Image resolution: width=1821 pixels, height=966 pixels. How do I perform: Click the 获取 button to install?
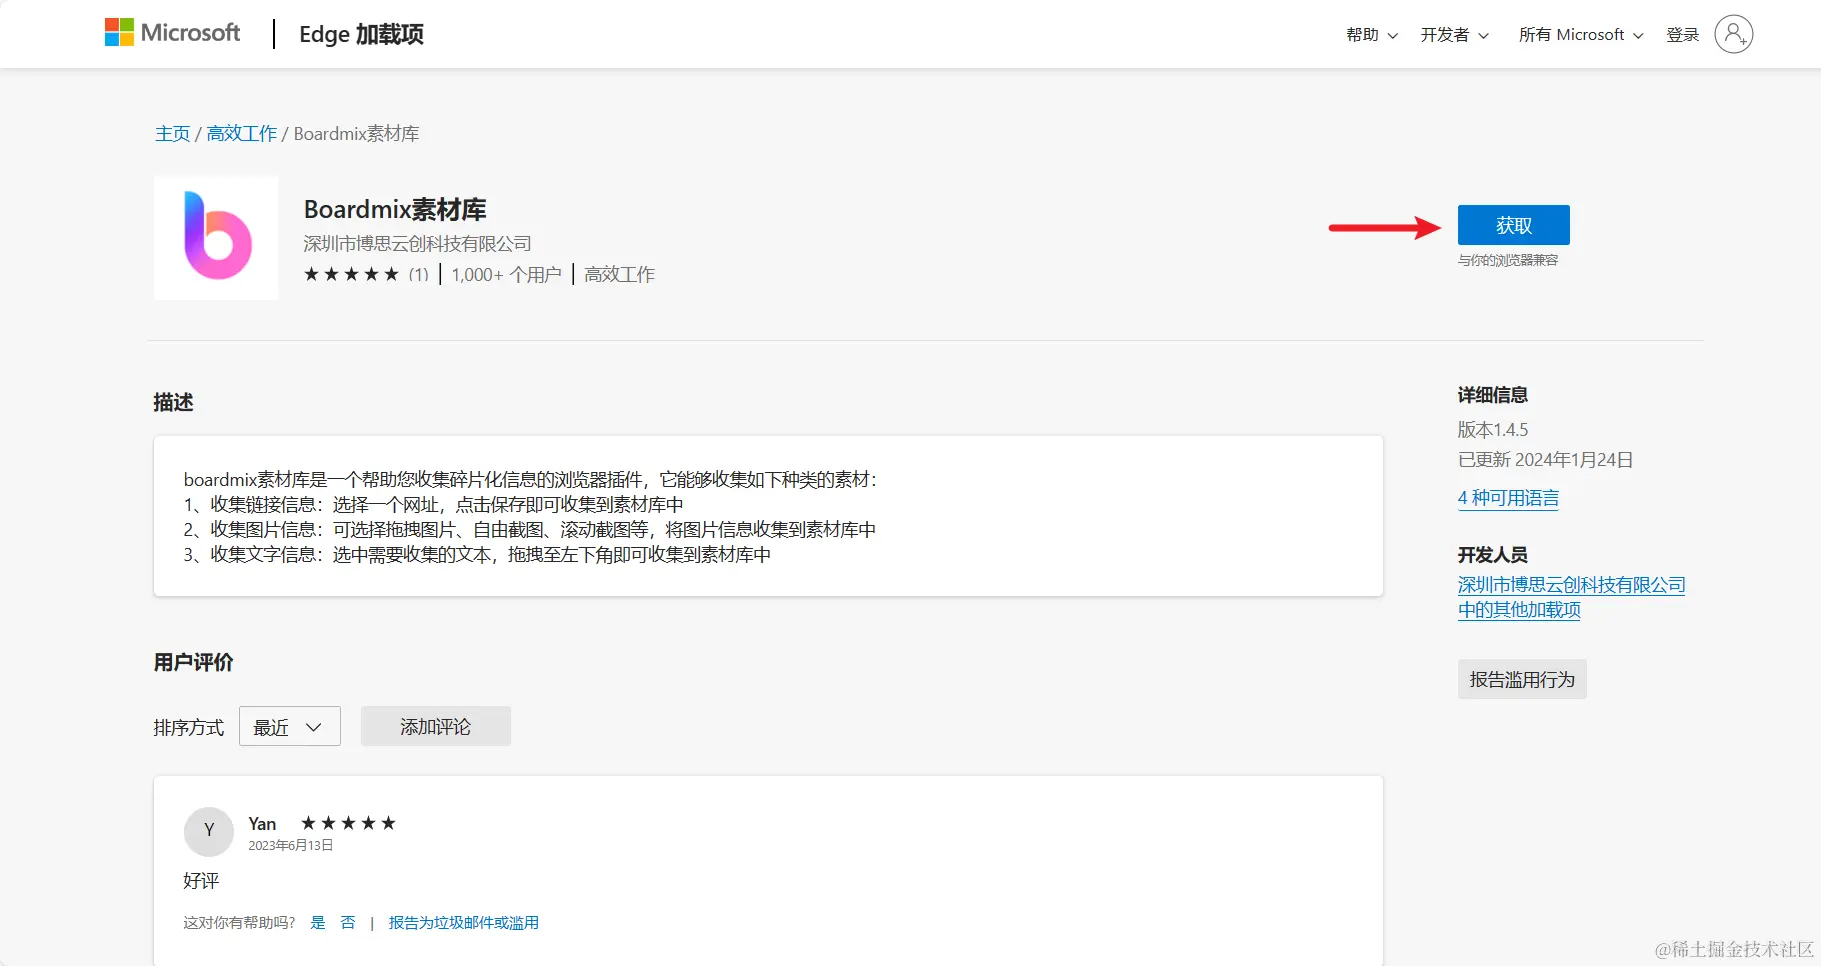tap(1514, 225)
